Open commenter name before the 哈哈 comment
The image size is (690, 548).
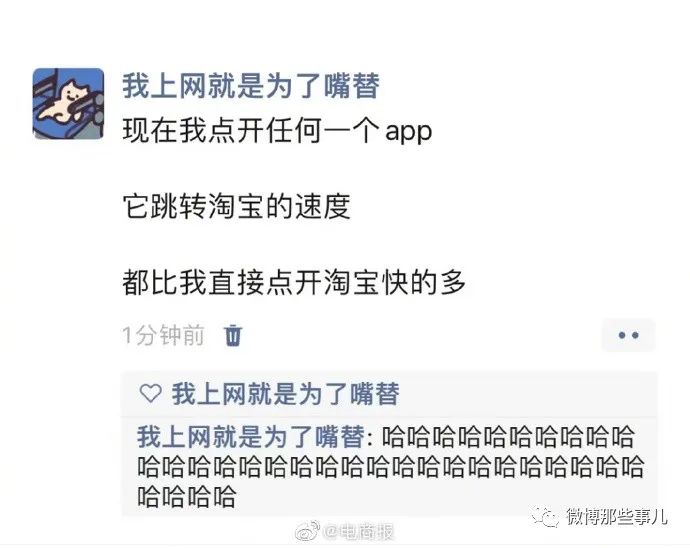coord(251,437)
